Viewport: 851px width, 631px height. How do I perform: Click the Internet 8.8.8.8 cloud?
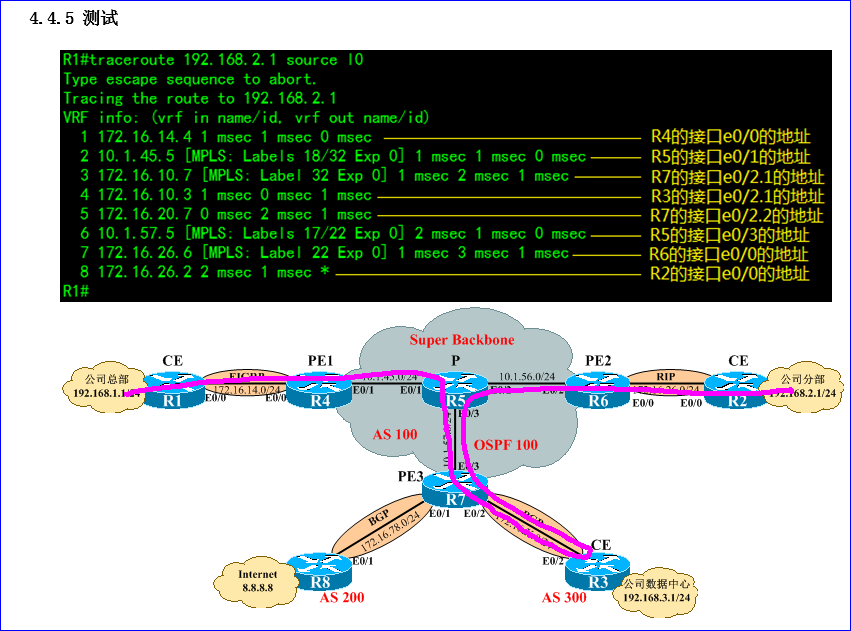[258, 582]
